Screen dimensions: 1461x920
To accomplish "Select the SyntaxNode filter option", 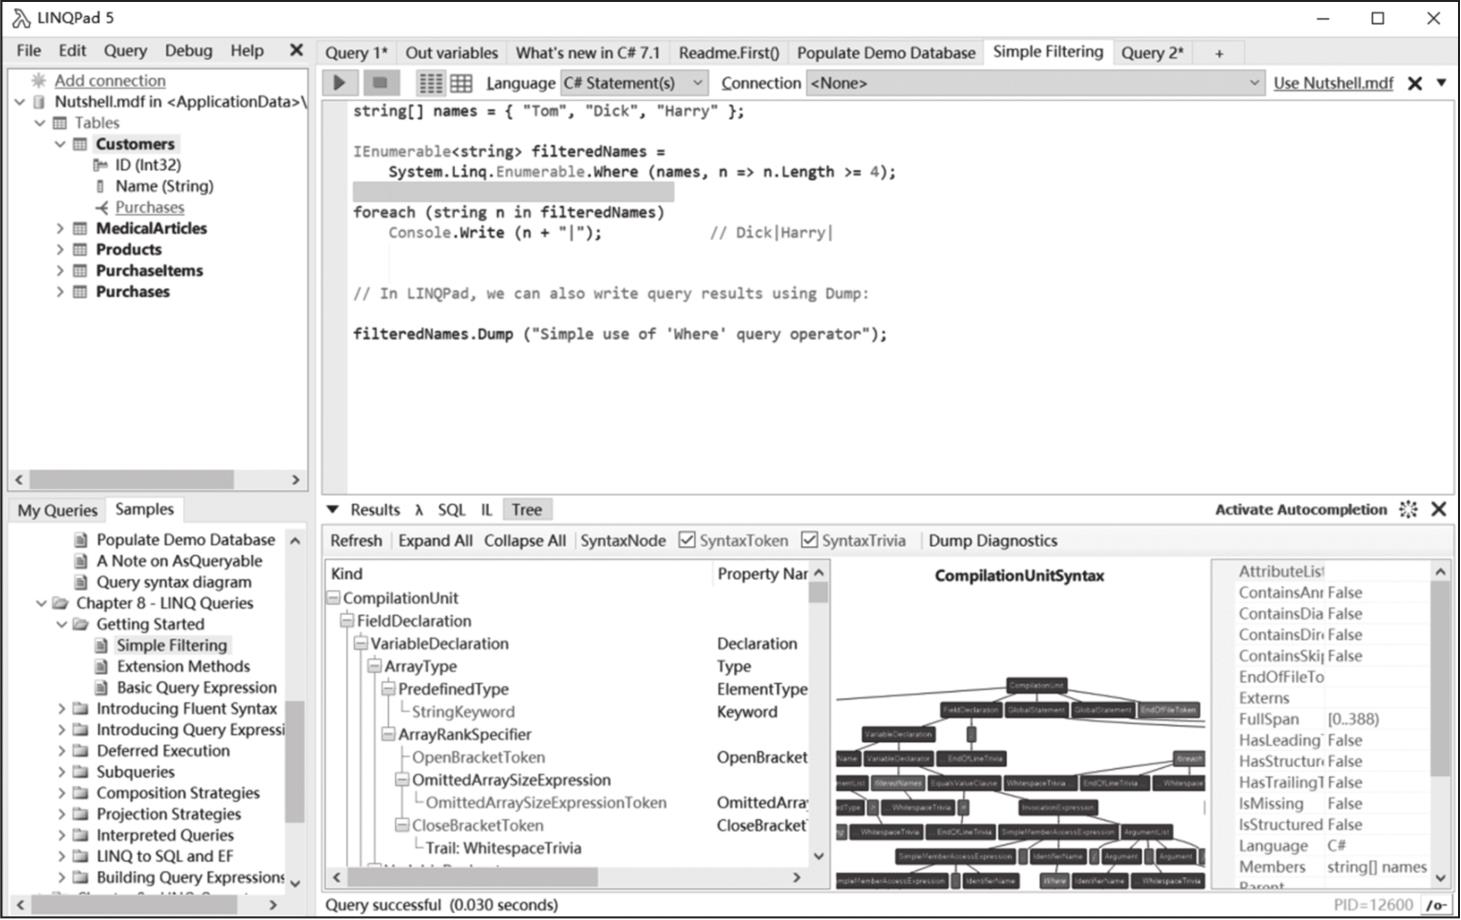I will click(623, 540).
